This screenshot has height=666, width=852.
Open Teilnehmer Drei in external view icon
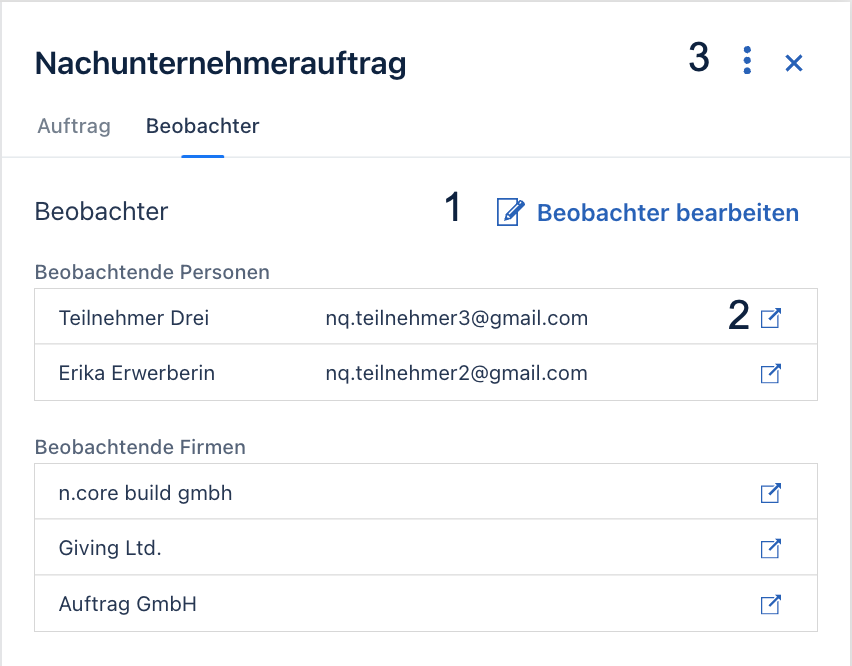(x=770, y=318)
